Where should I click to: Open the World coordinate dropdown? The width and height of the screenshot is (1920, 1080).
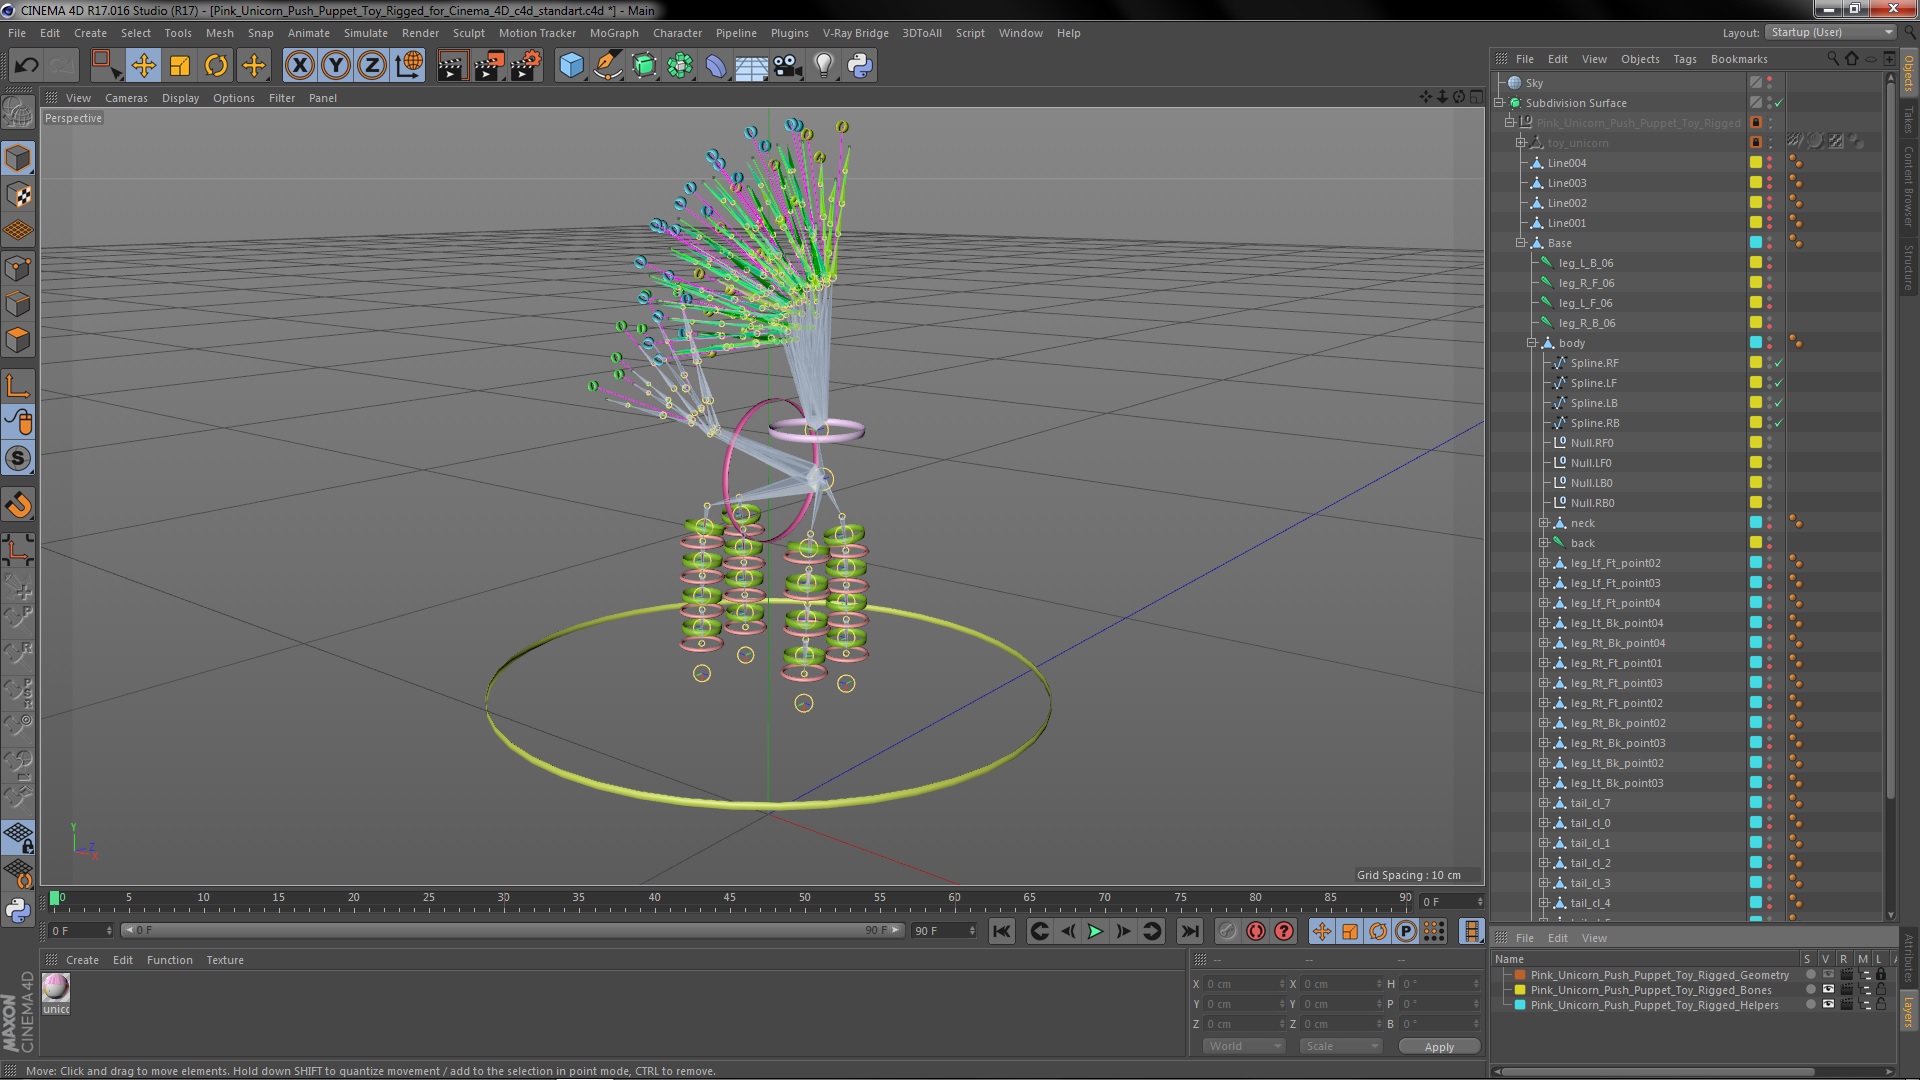tap(1243, 1046)
